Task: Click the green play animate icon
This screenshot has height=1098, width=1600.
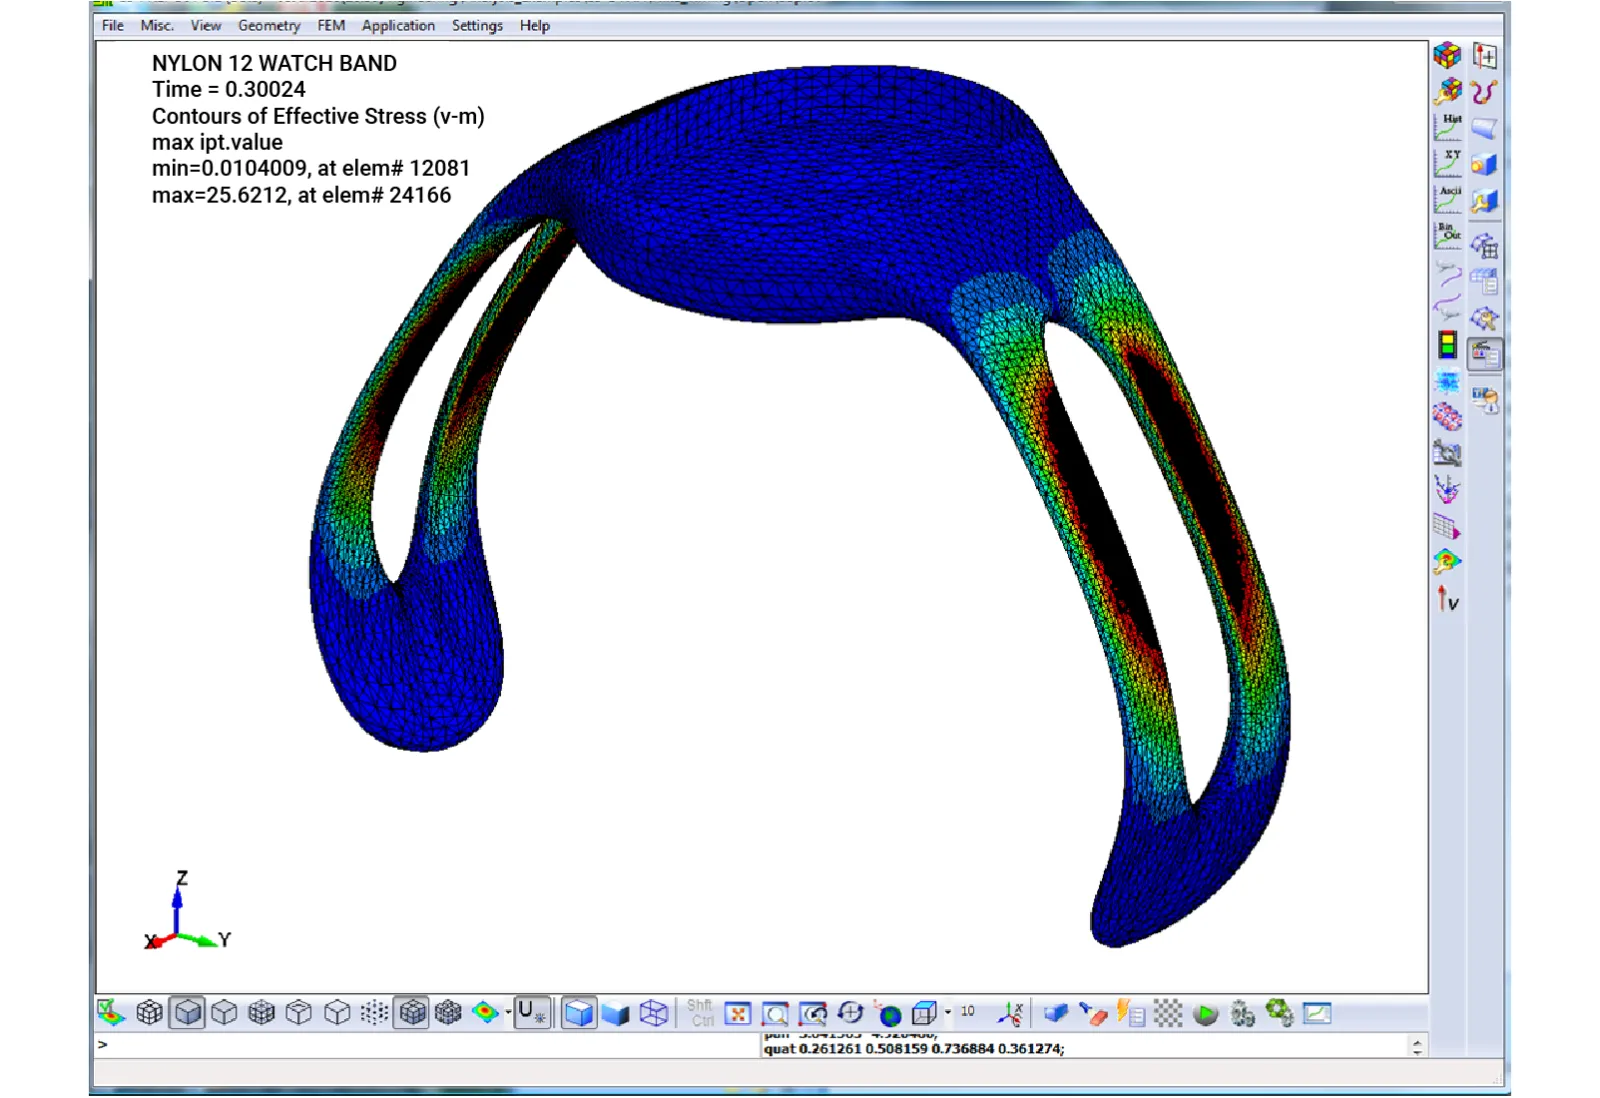Action: [1205, 1014]
